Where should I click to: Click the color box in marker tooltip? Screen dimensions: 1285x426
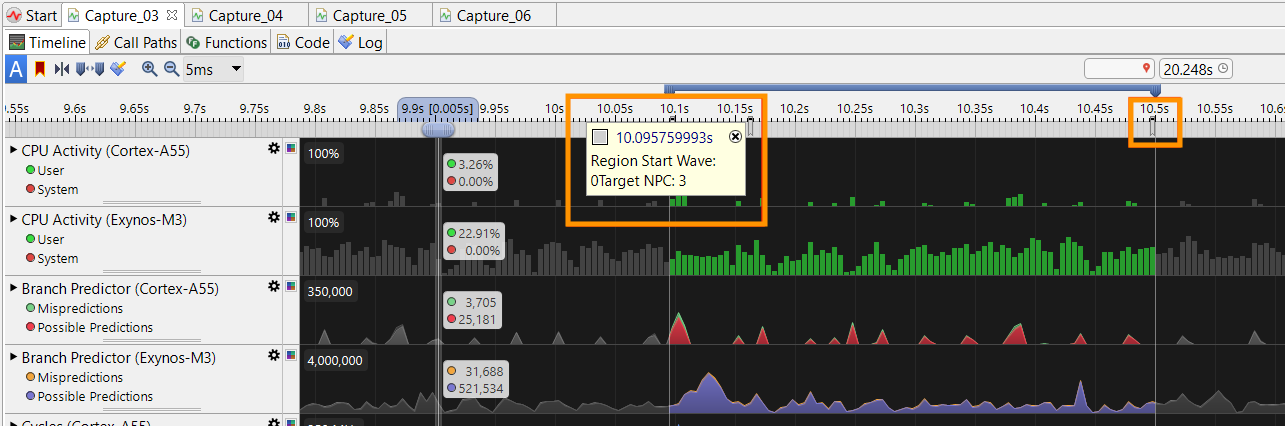(600, 137)
